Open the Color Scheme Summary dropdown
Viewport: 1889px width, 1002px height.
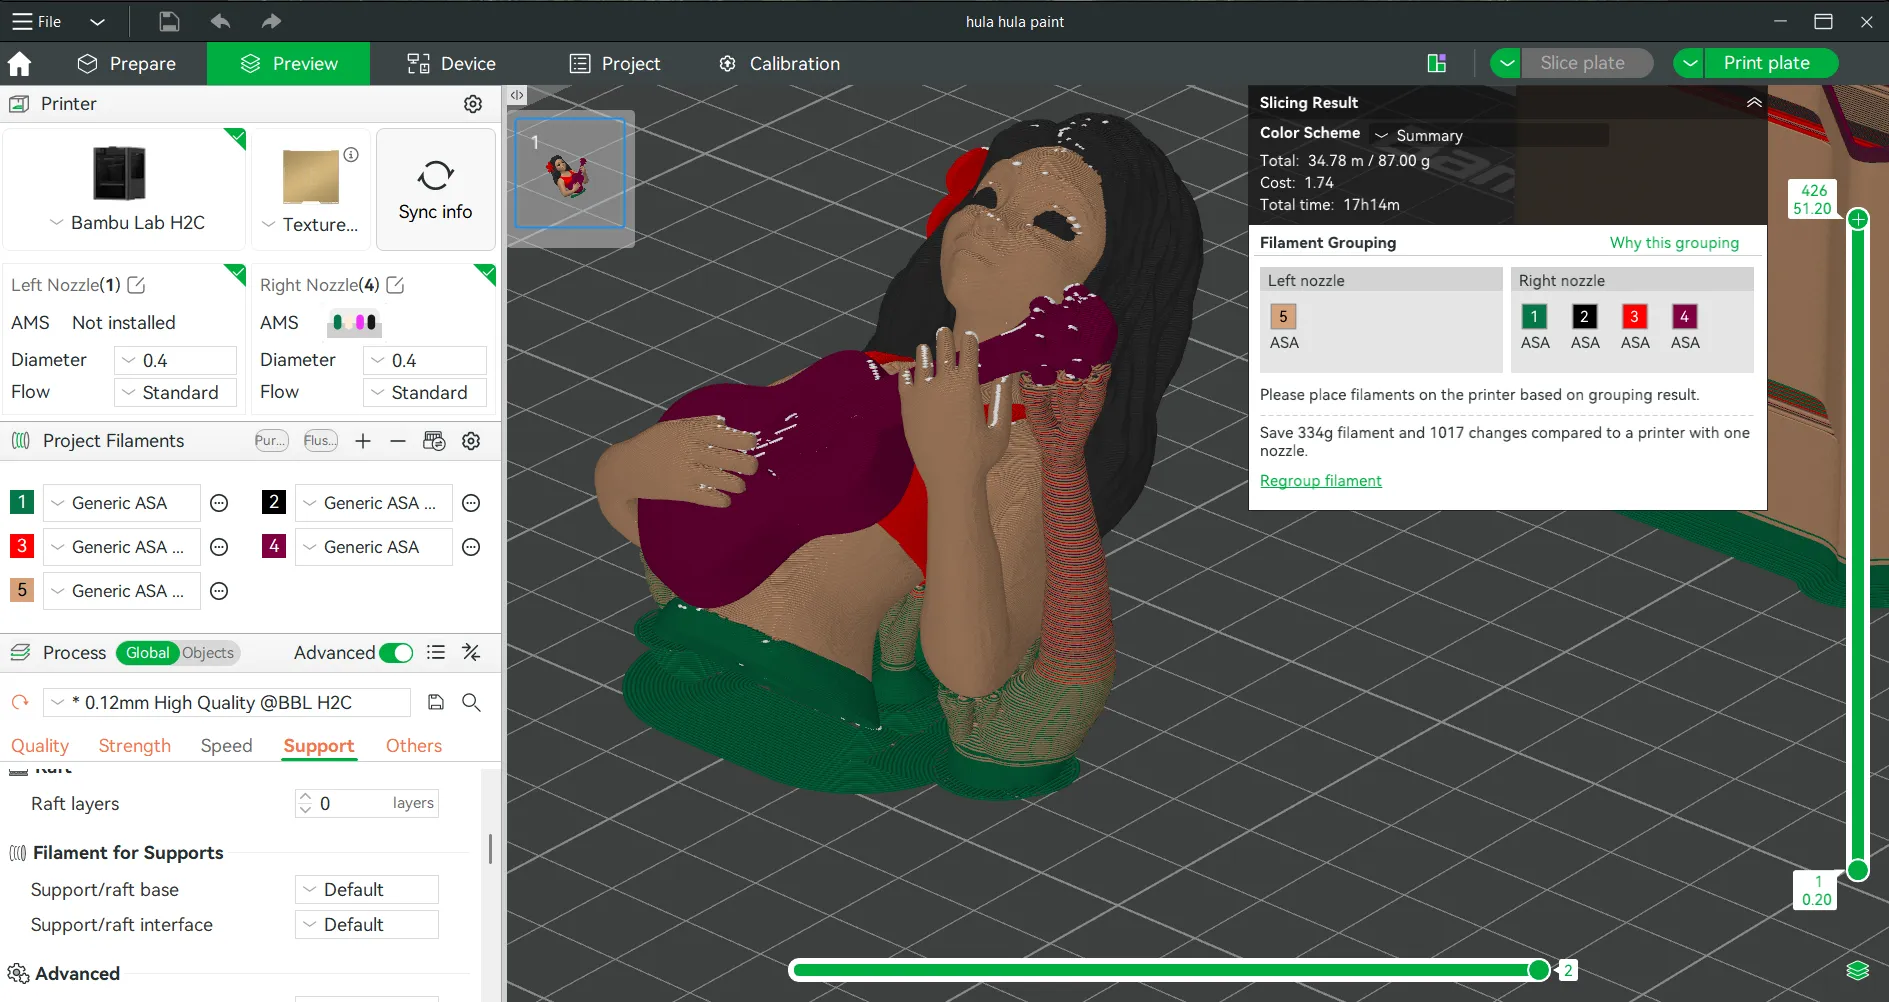coord(1490,135)
